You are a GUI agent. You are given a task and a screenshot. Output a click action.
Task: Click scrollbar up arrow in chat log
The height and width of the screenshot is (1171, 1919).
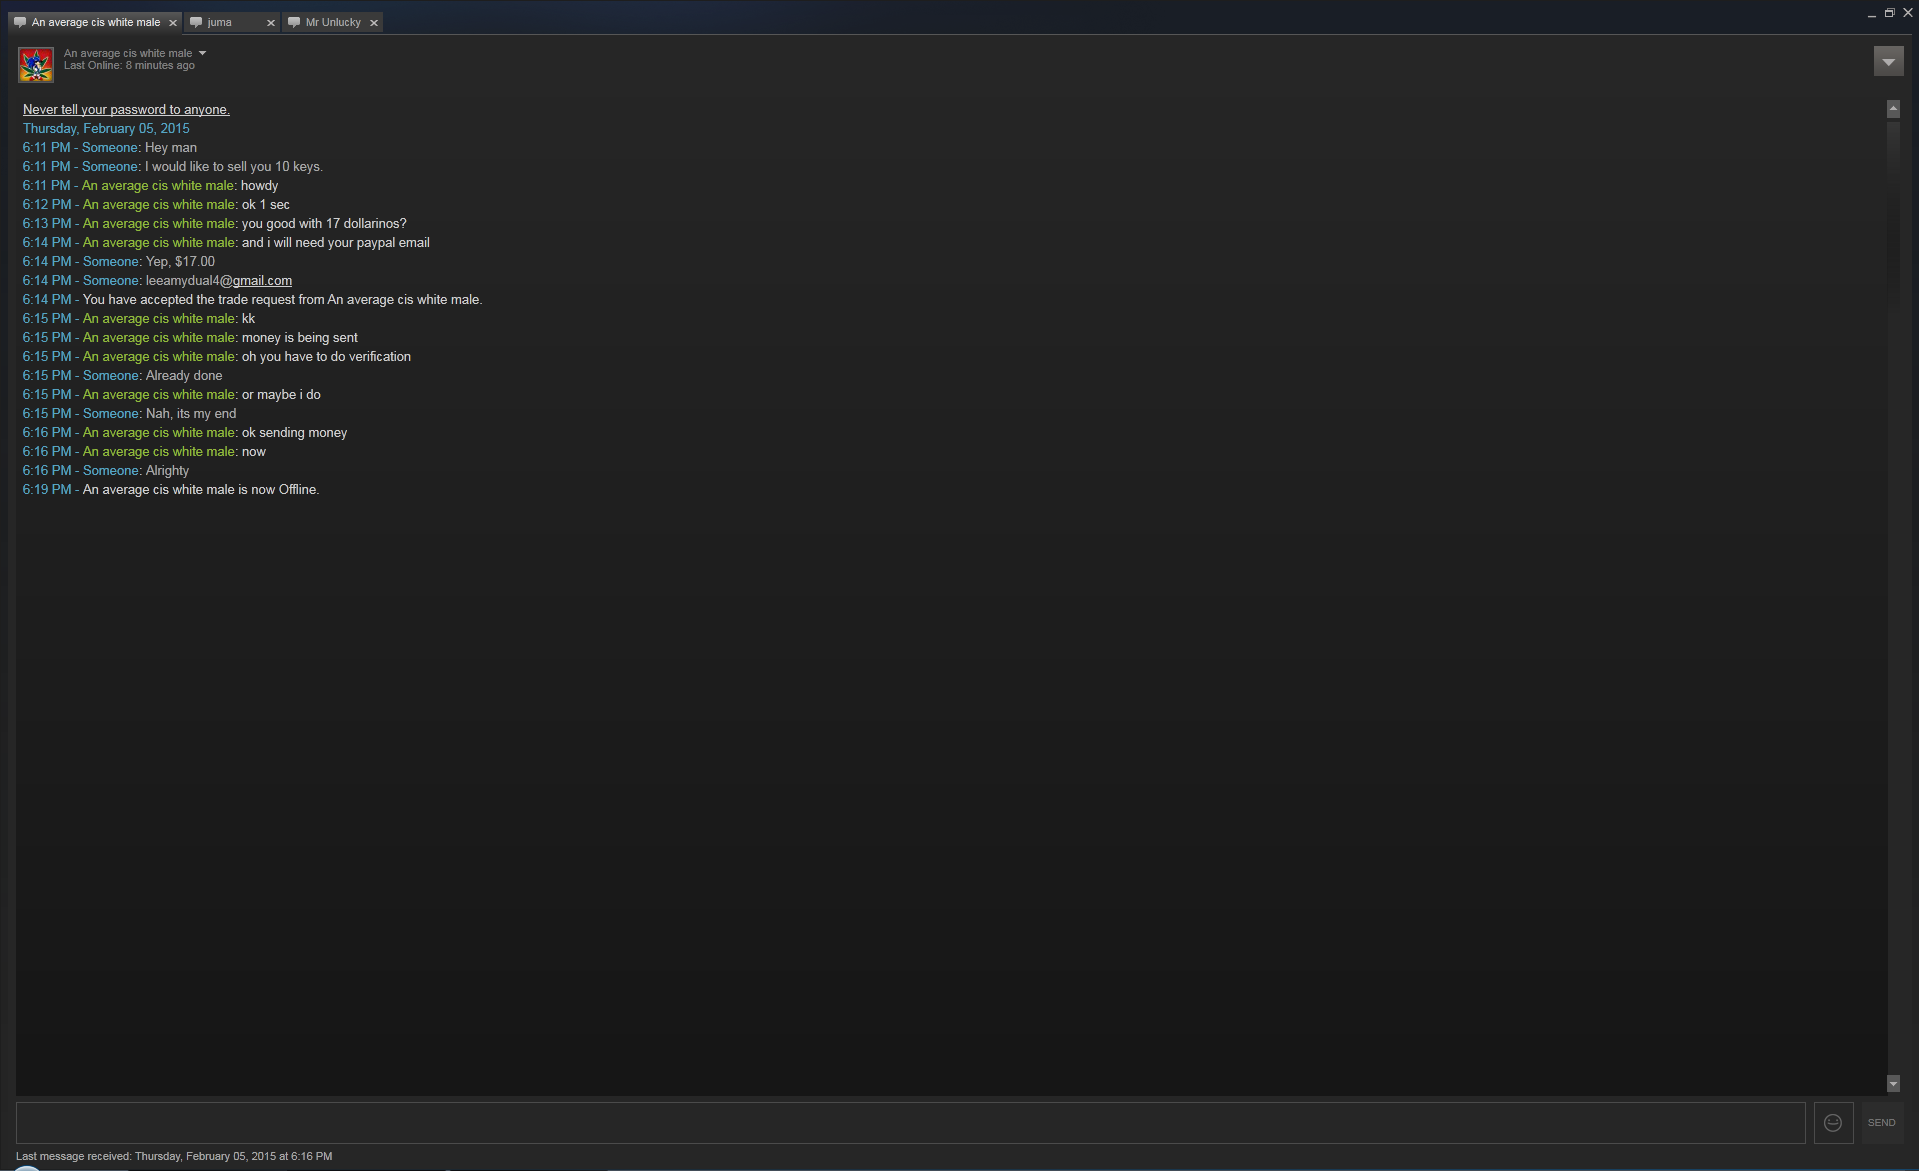(x=1893, y=108)
